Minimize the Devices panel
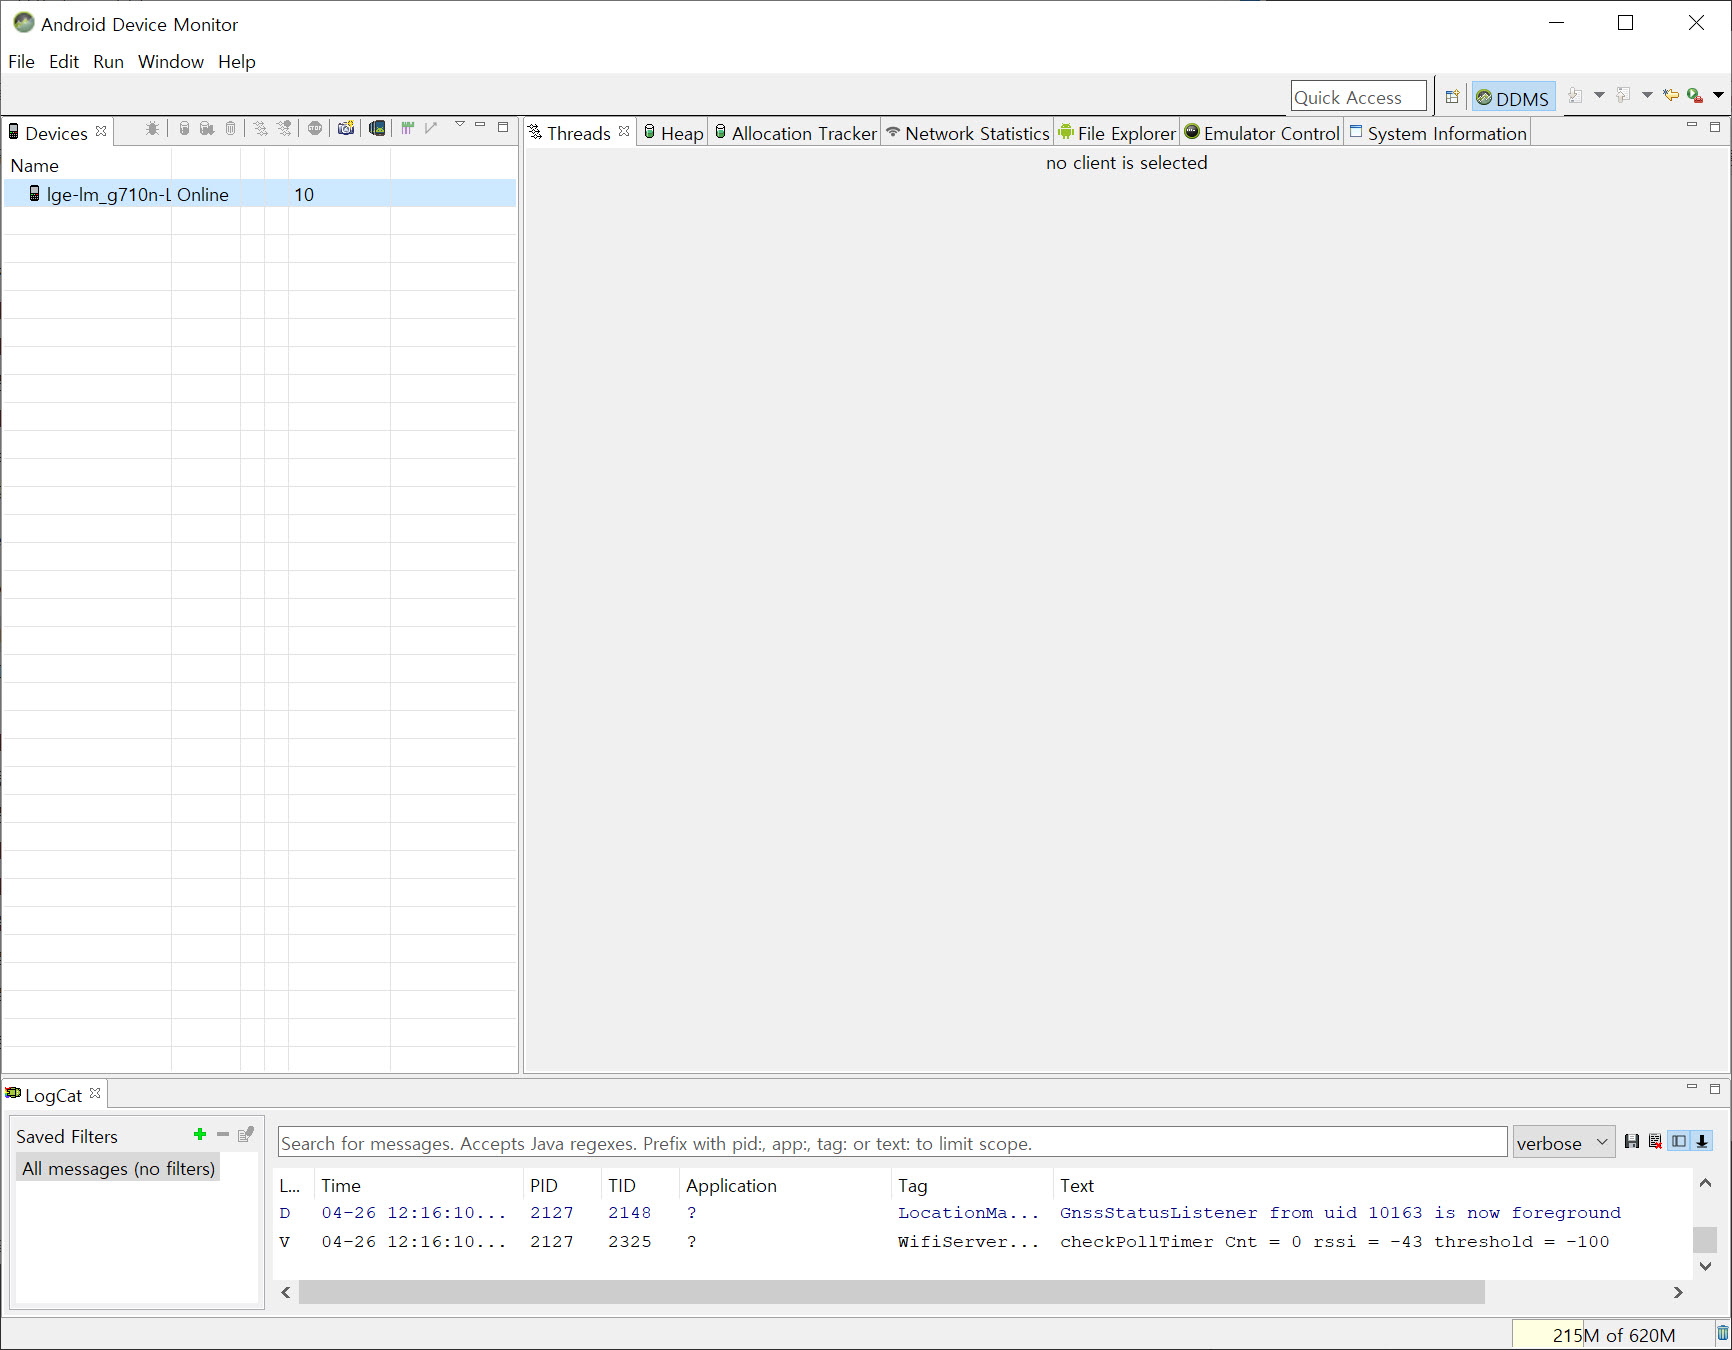Image resolution: width=1732 pixels, height=1350 pixels. 480,125
